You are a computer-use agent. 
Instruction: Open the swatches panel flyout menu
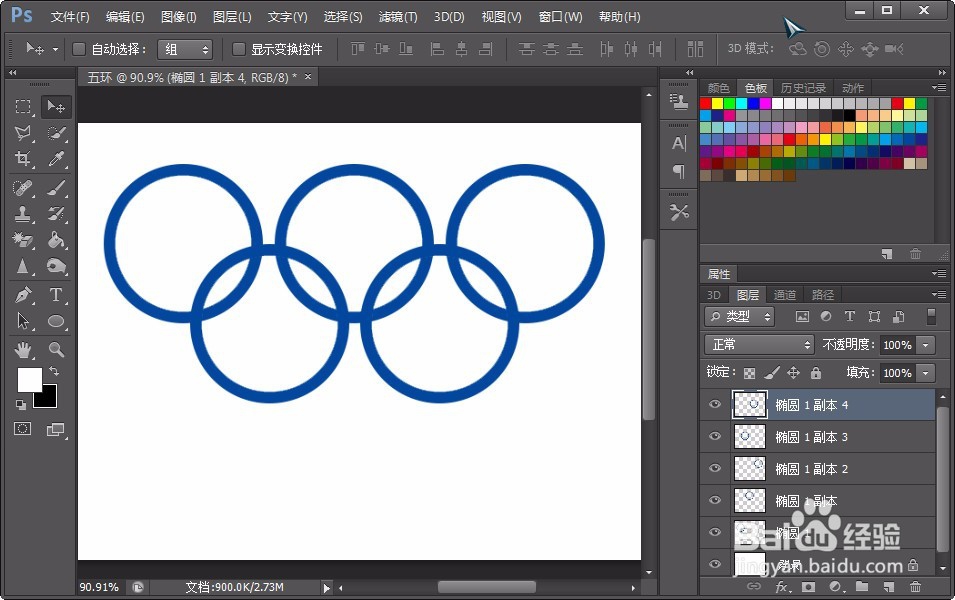pos(939,88)
